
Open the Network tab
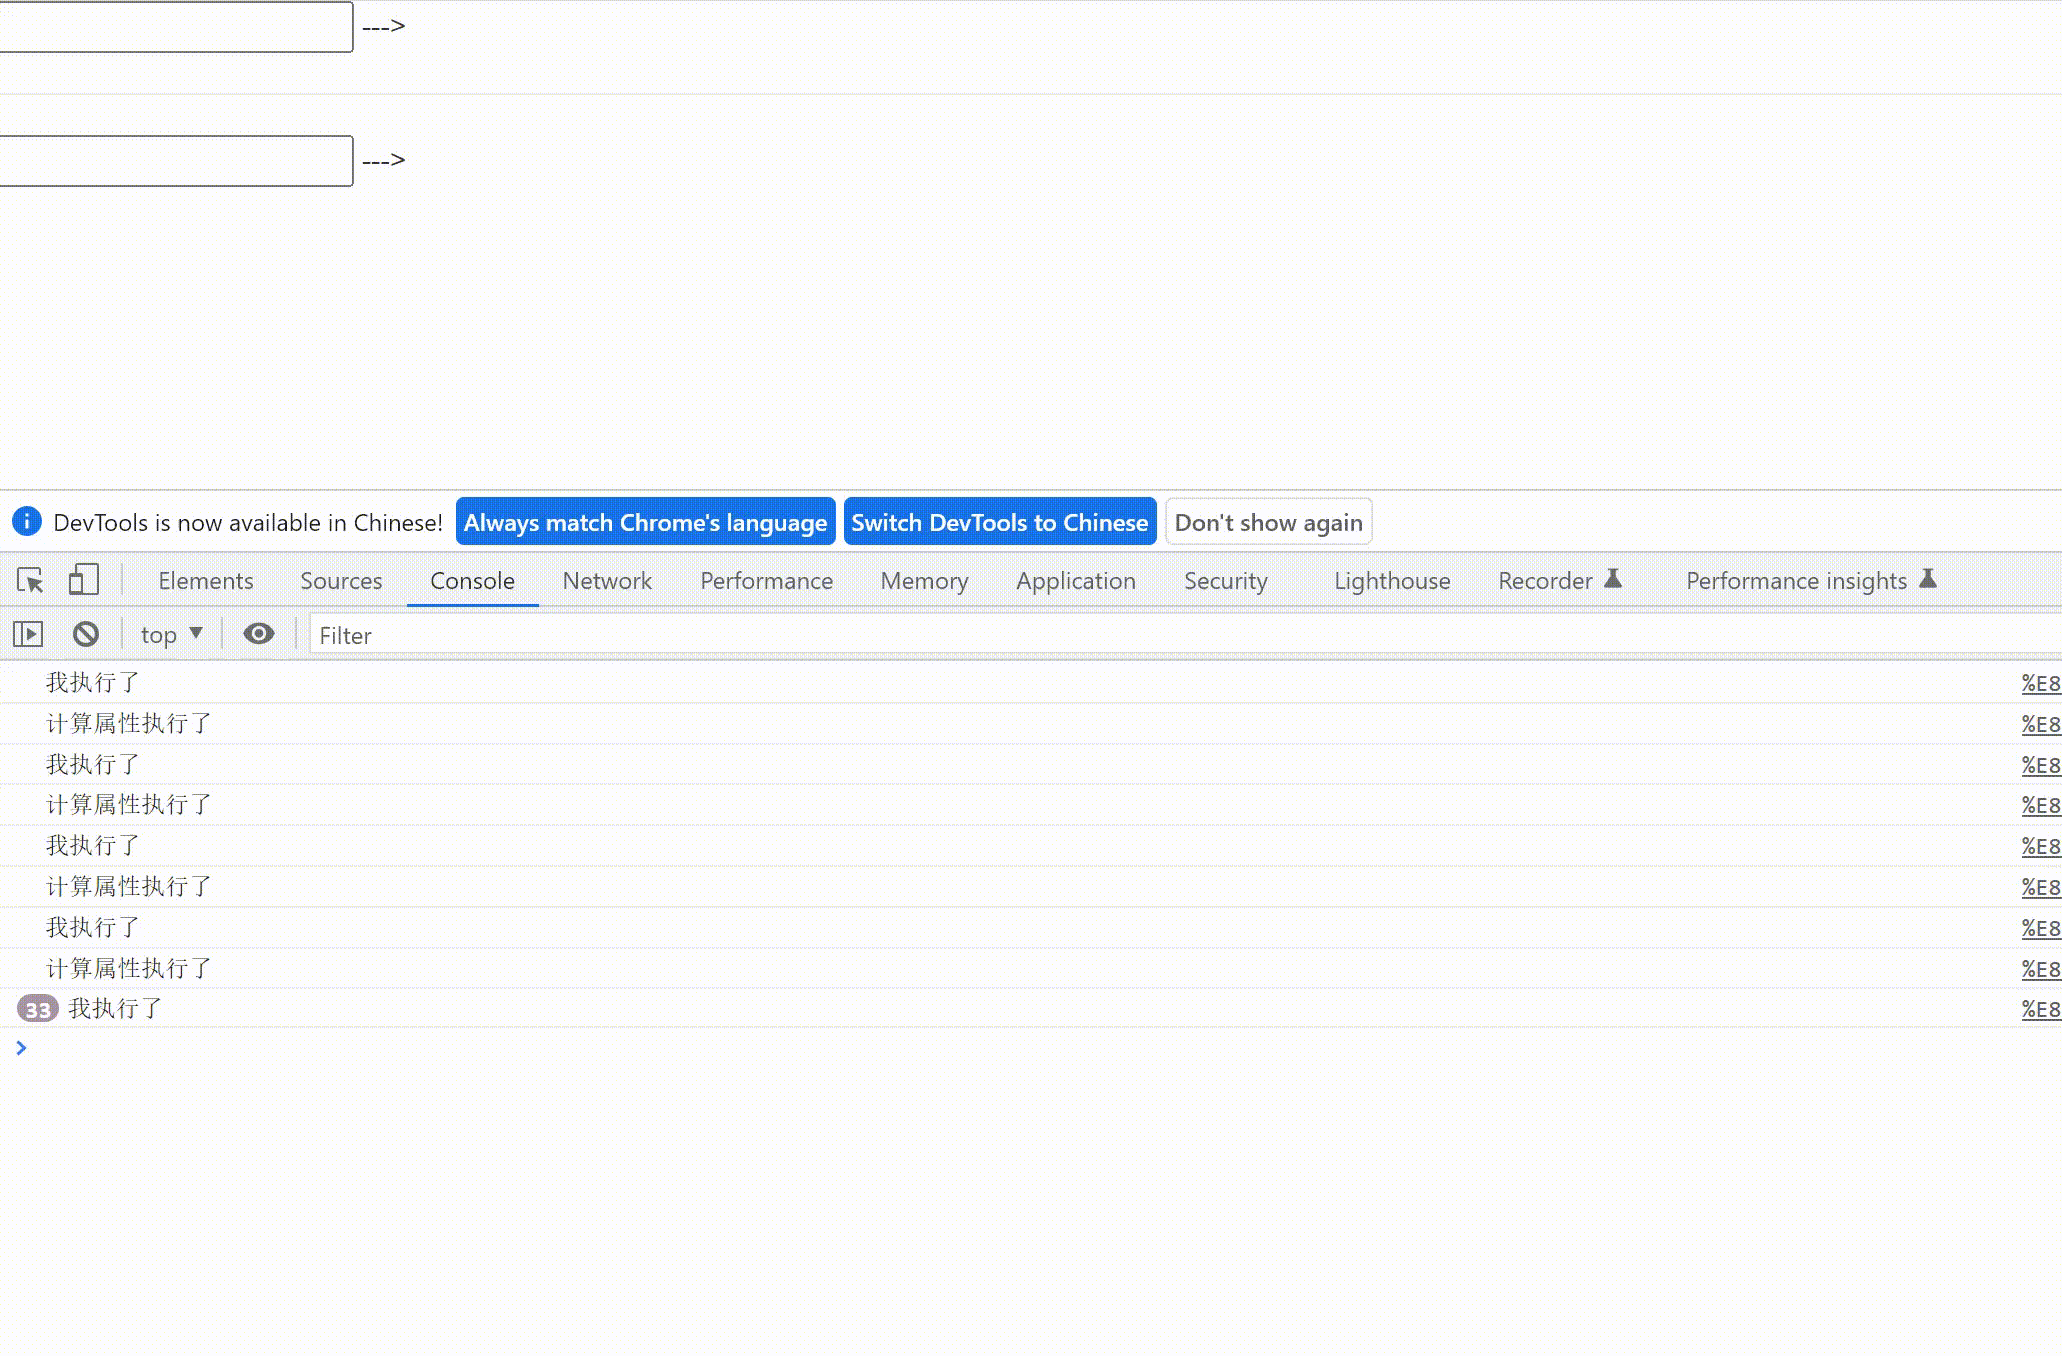[606, 581]
